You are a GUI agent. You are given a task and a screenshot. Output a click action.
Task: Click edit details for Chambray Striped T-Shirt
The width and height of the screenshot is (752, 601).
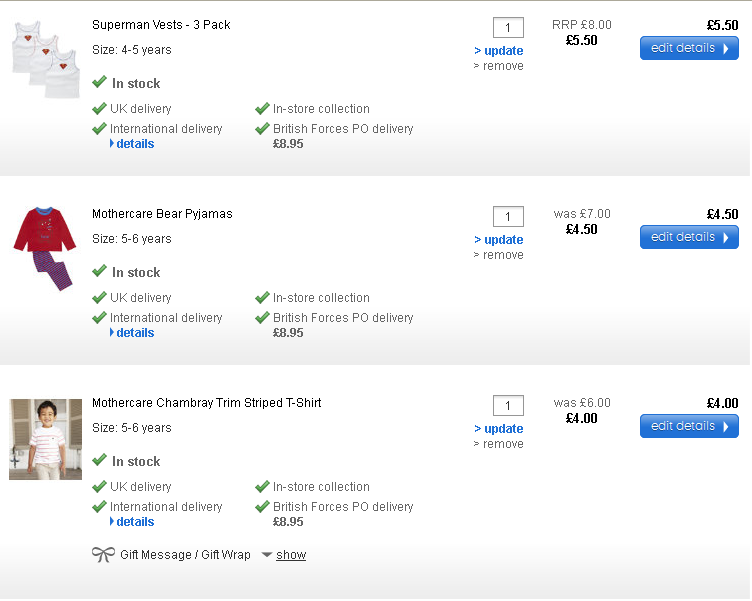pyautogui.click(x=689, y=426)
